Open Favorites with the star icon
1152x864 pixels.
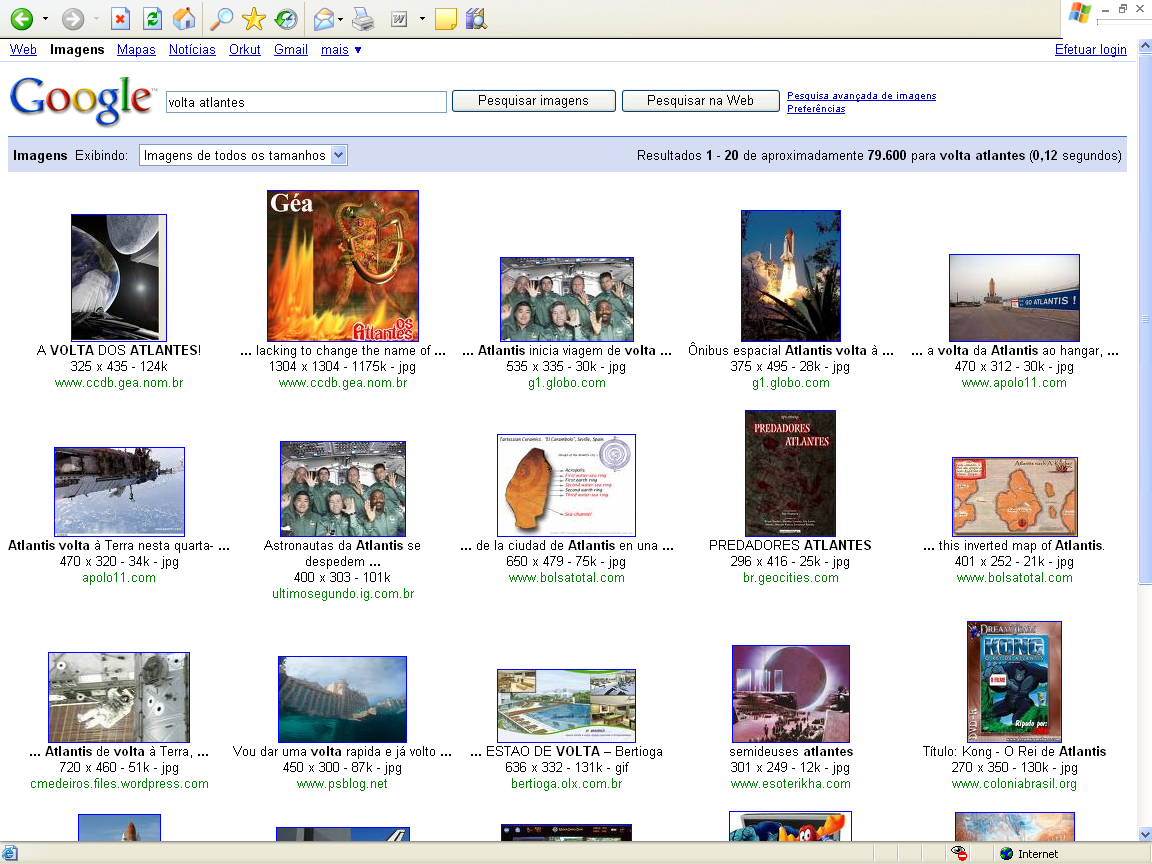tap(253, 19)
